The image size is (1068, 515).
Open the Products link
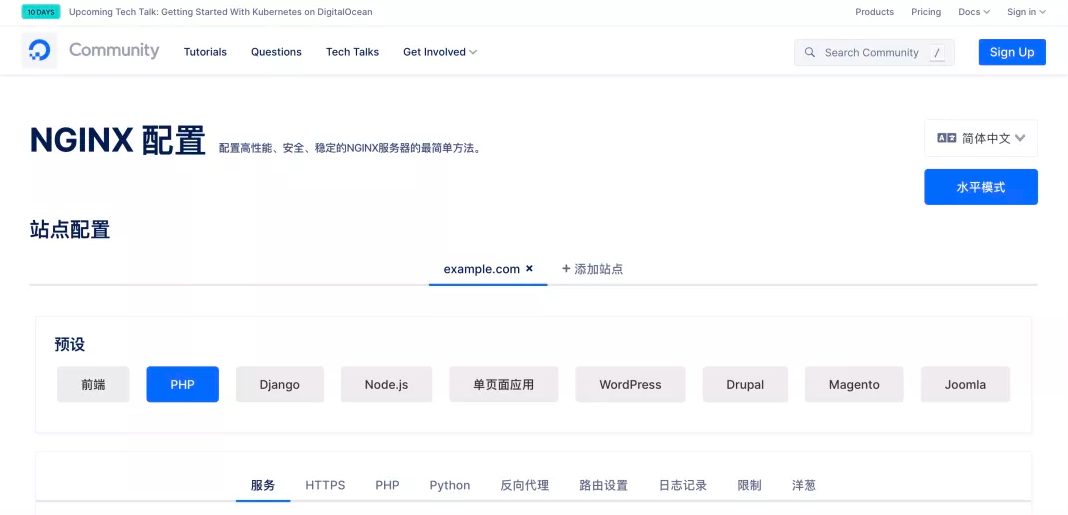point(875,12)
